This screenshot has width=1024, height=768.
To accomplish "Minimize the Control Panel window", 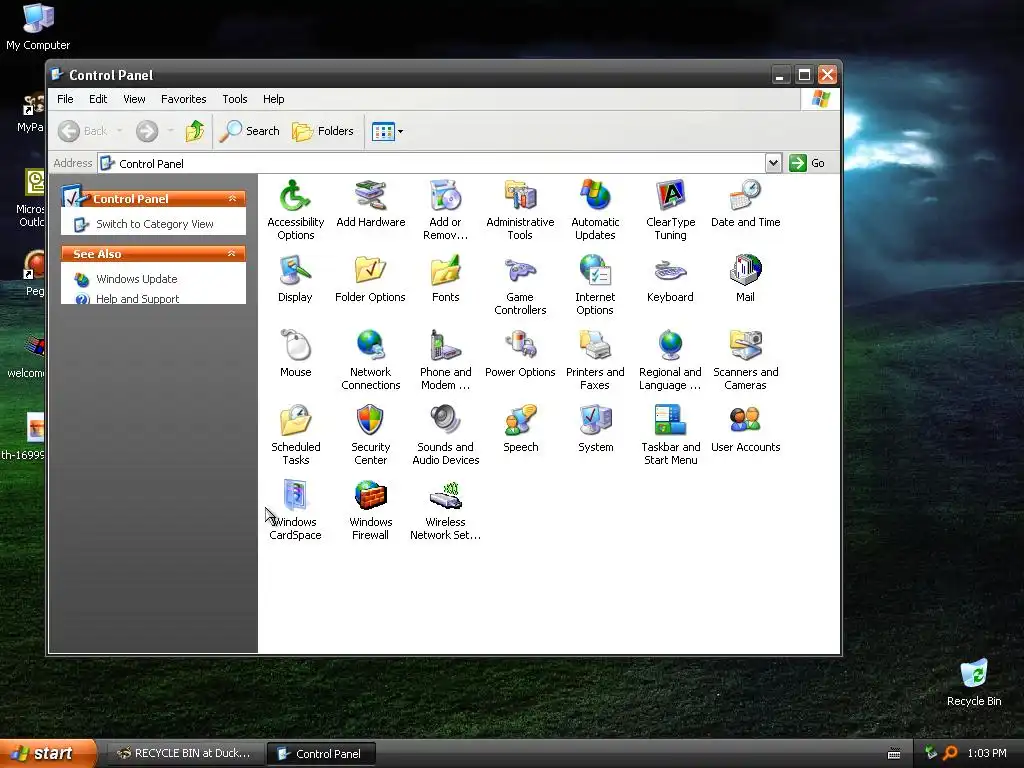I will [x=780, y=75].
